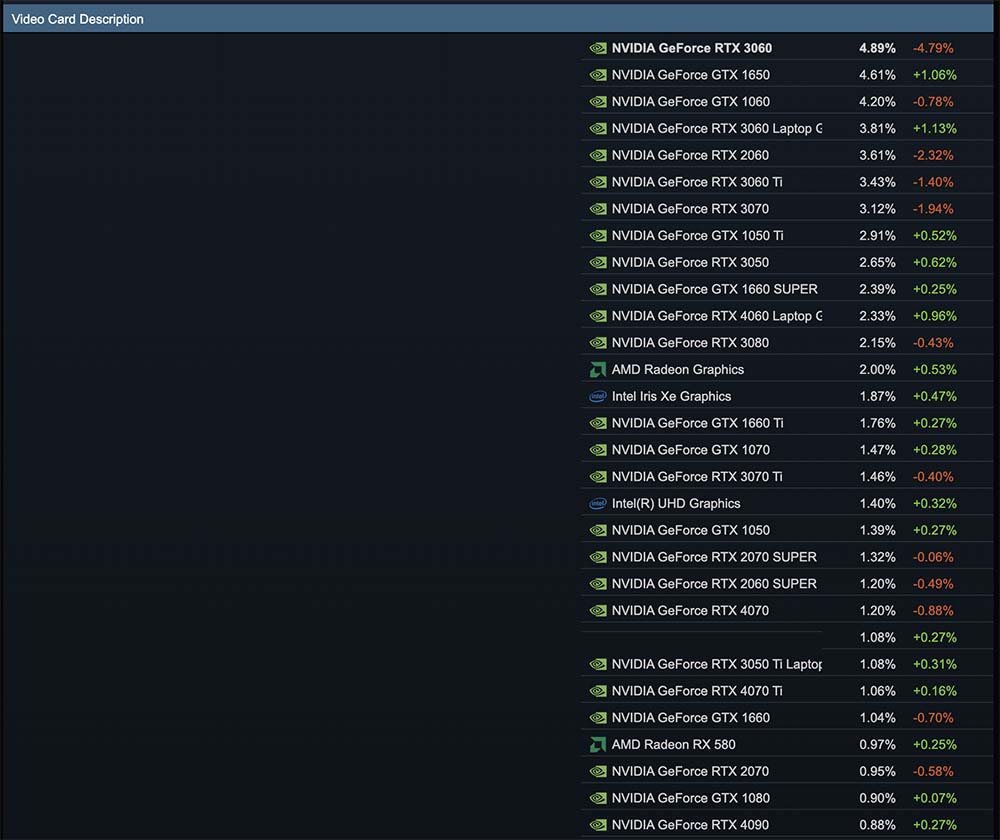Image resolution: width=1000 pixels, height=840 pixels.
Task: Select NVIDIA GeForce RTX 3060 name
Action: (691, 48)
